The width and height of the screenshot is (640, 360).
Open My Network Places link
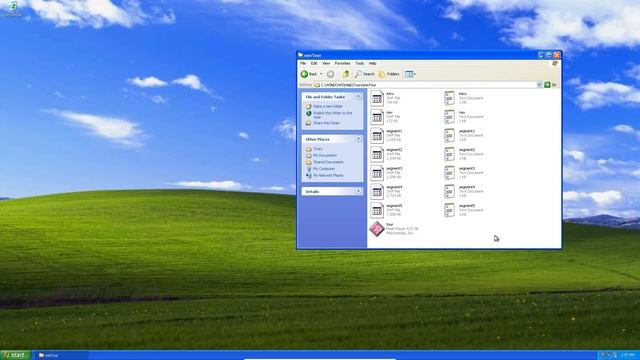[328, 176]
